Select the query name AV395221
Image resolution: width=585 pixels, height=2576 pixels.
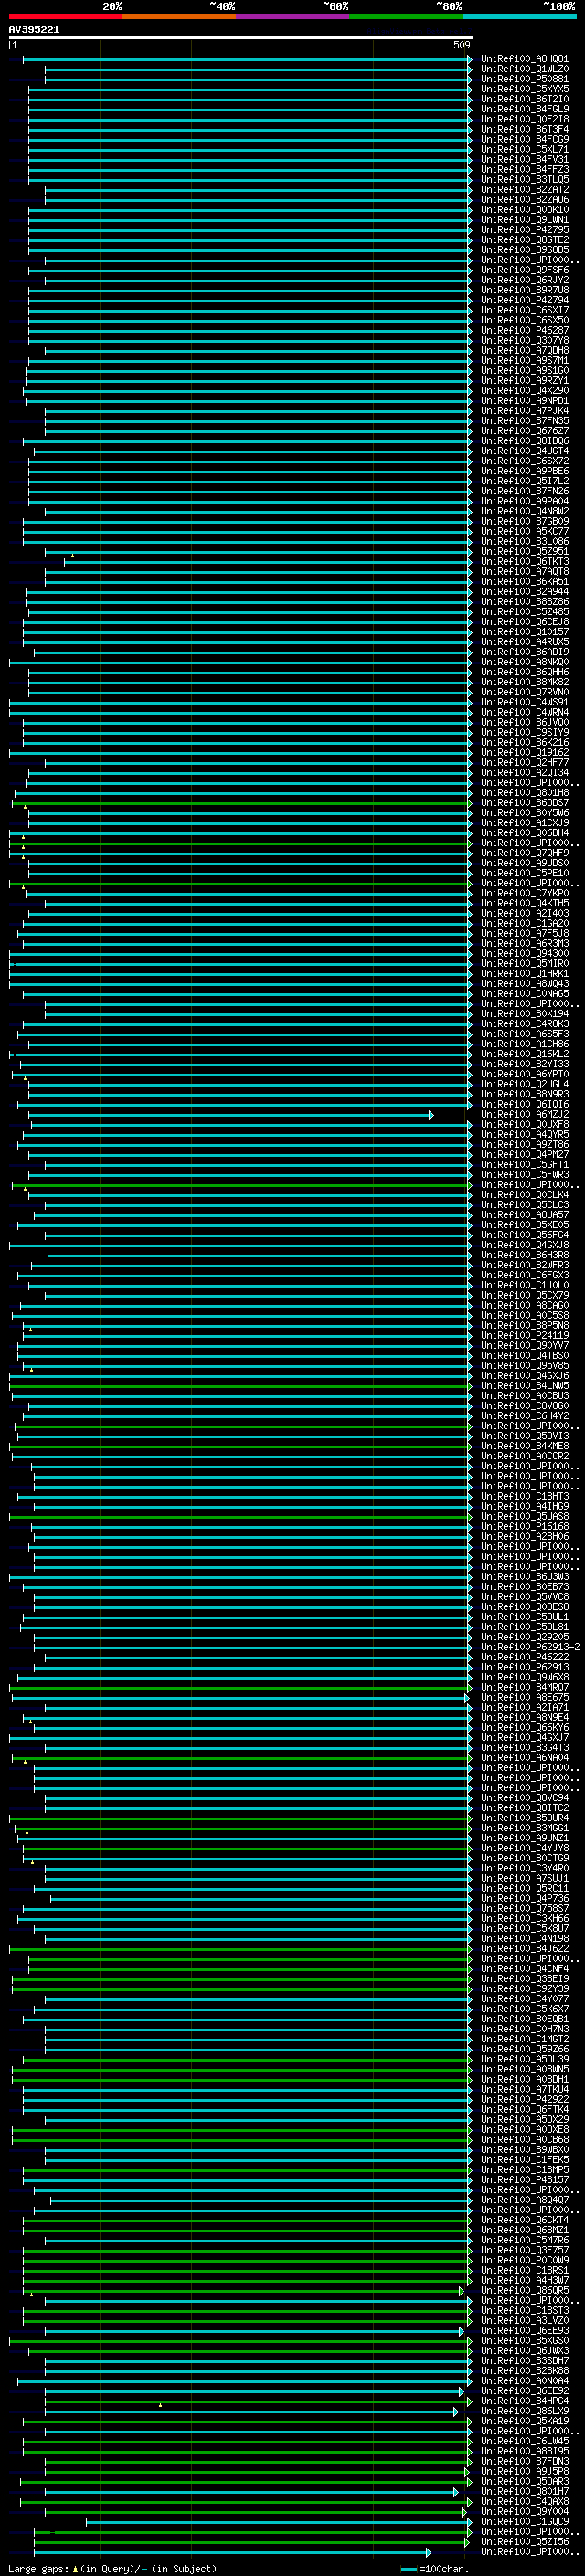click(34, 29)
